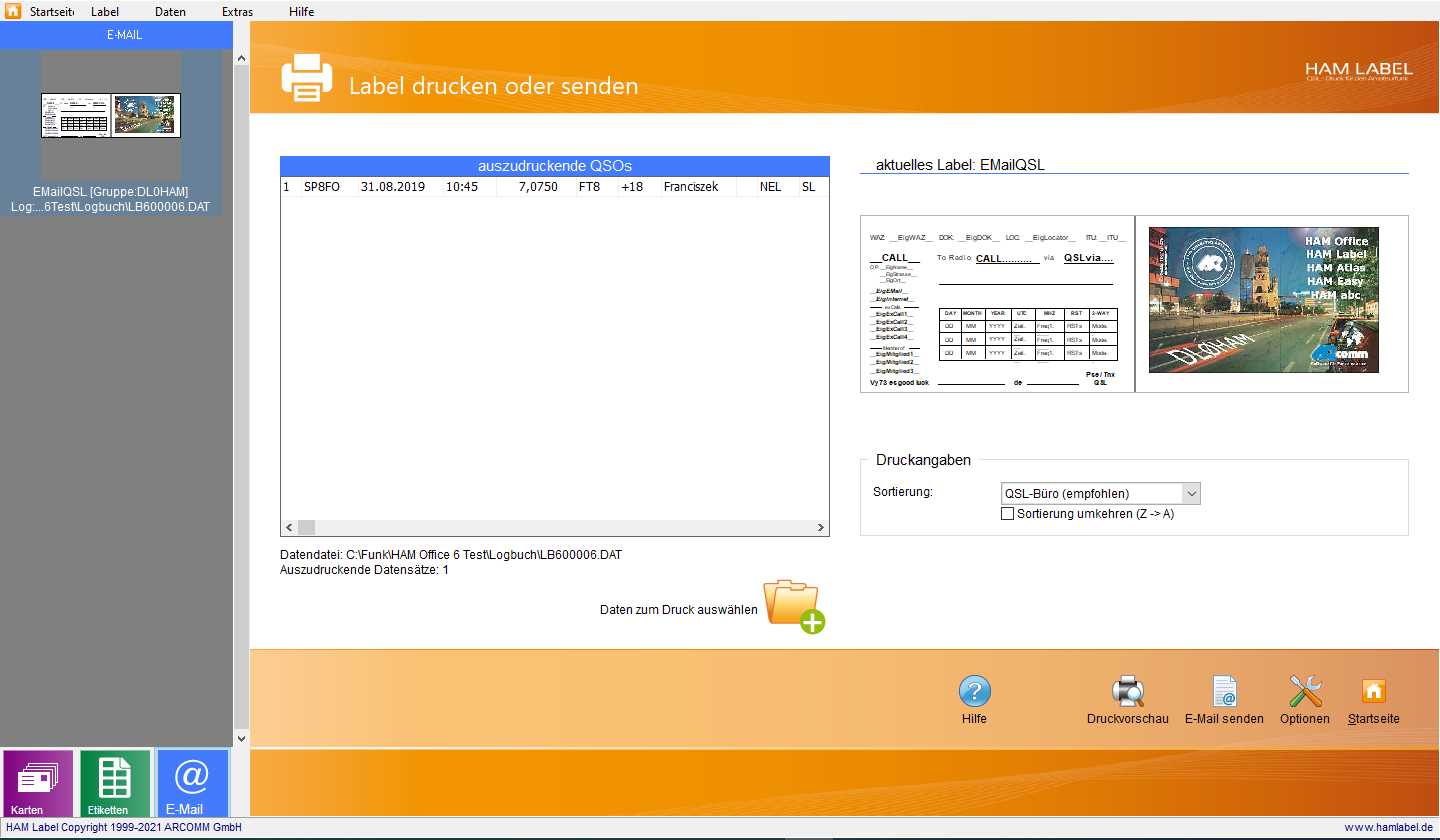Select the SP8FO QSO row callsign
This screenshot has width=1440, height=840.
[321, 187]
